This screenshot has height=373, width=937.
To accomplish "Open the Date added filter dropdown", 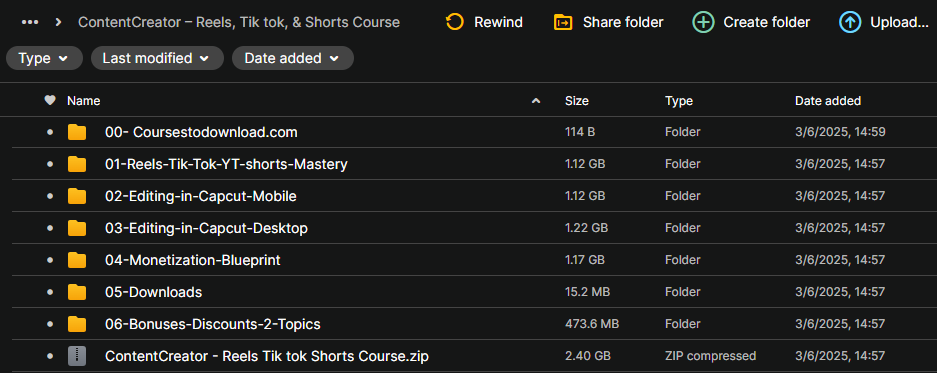I will (x=293, y=59).
